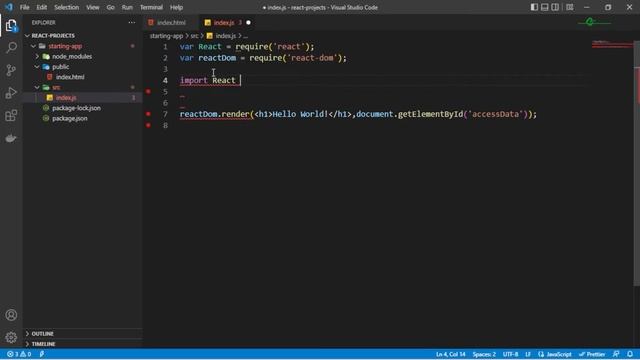Click Ln 4, Col 14 position indicator
The height and width of the screenshot is (360, 640).
click(451, 354)
